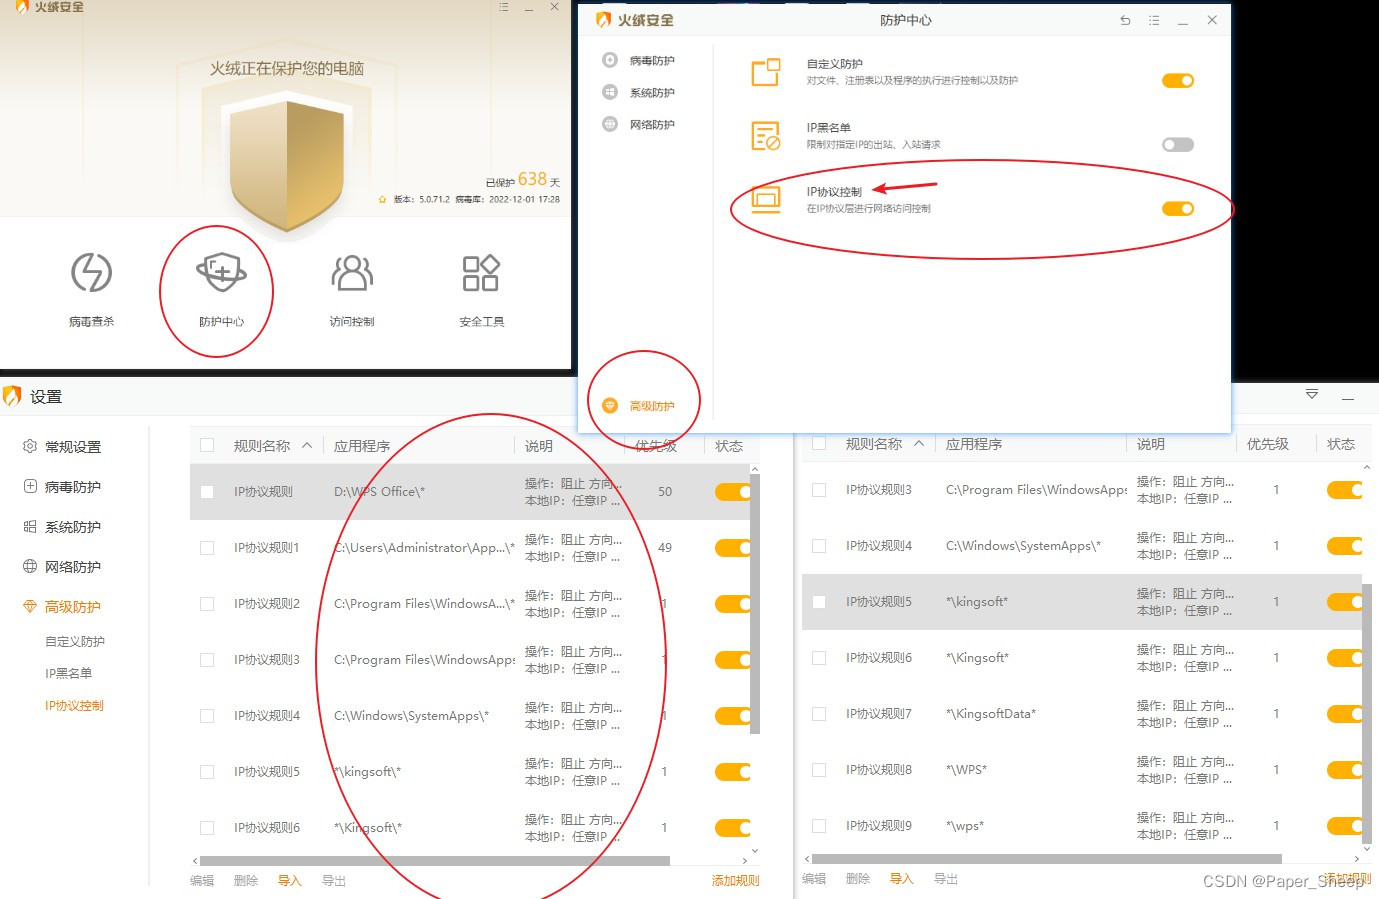Image resolution: width=1379 pixels, height=899 pixels.
Task: Open list menu icon in 防护中心 title bar
Action: coord(1154,20)
